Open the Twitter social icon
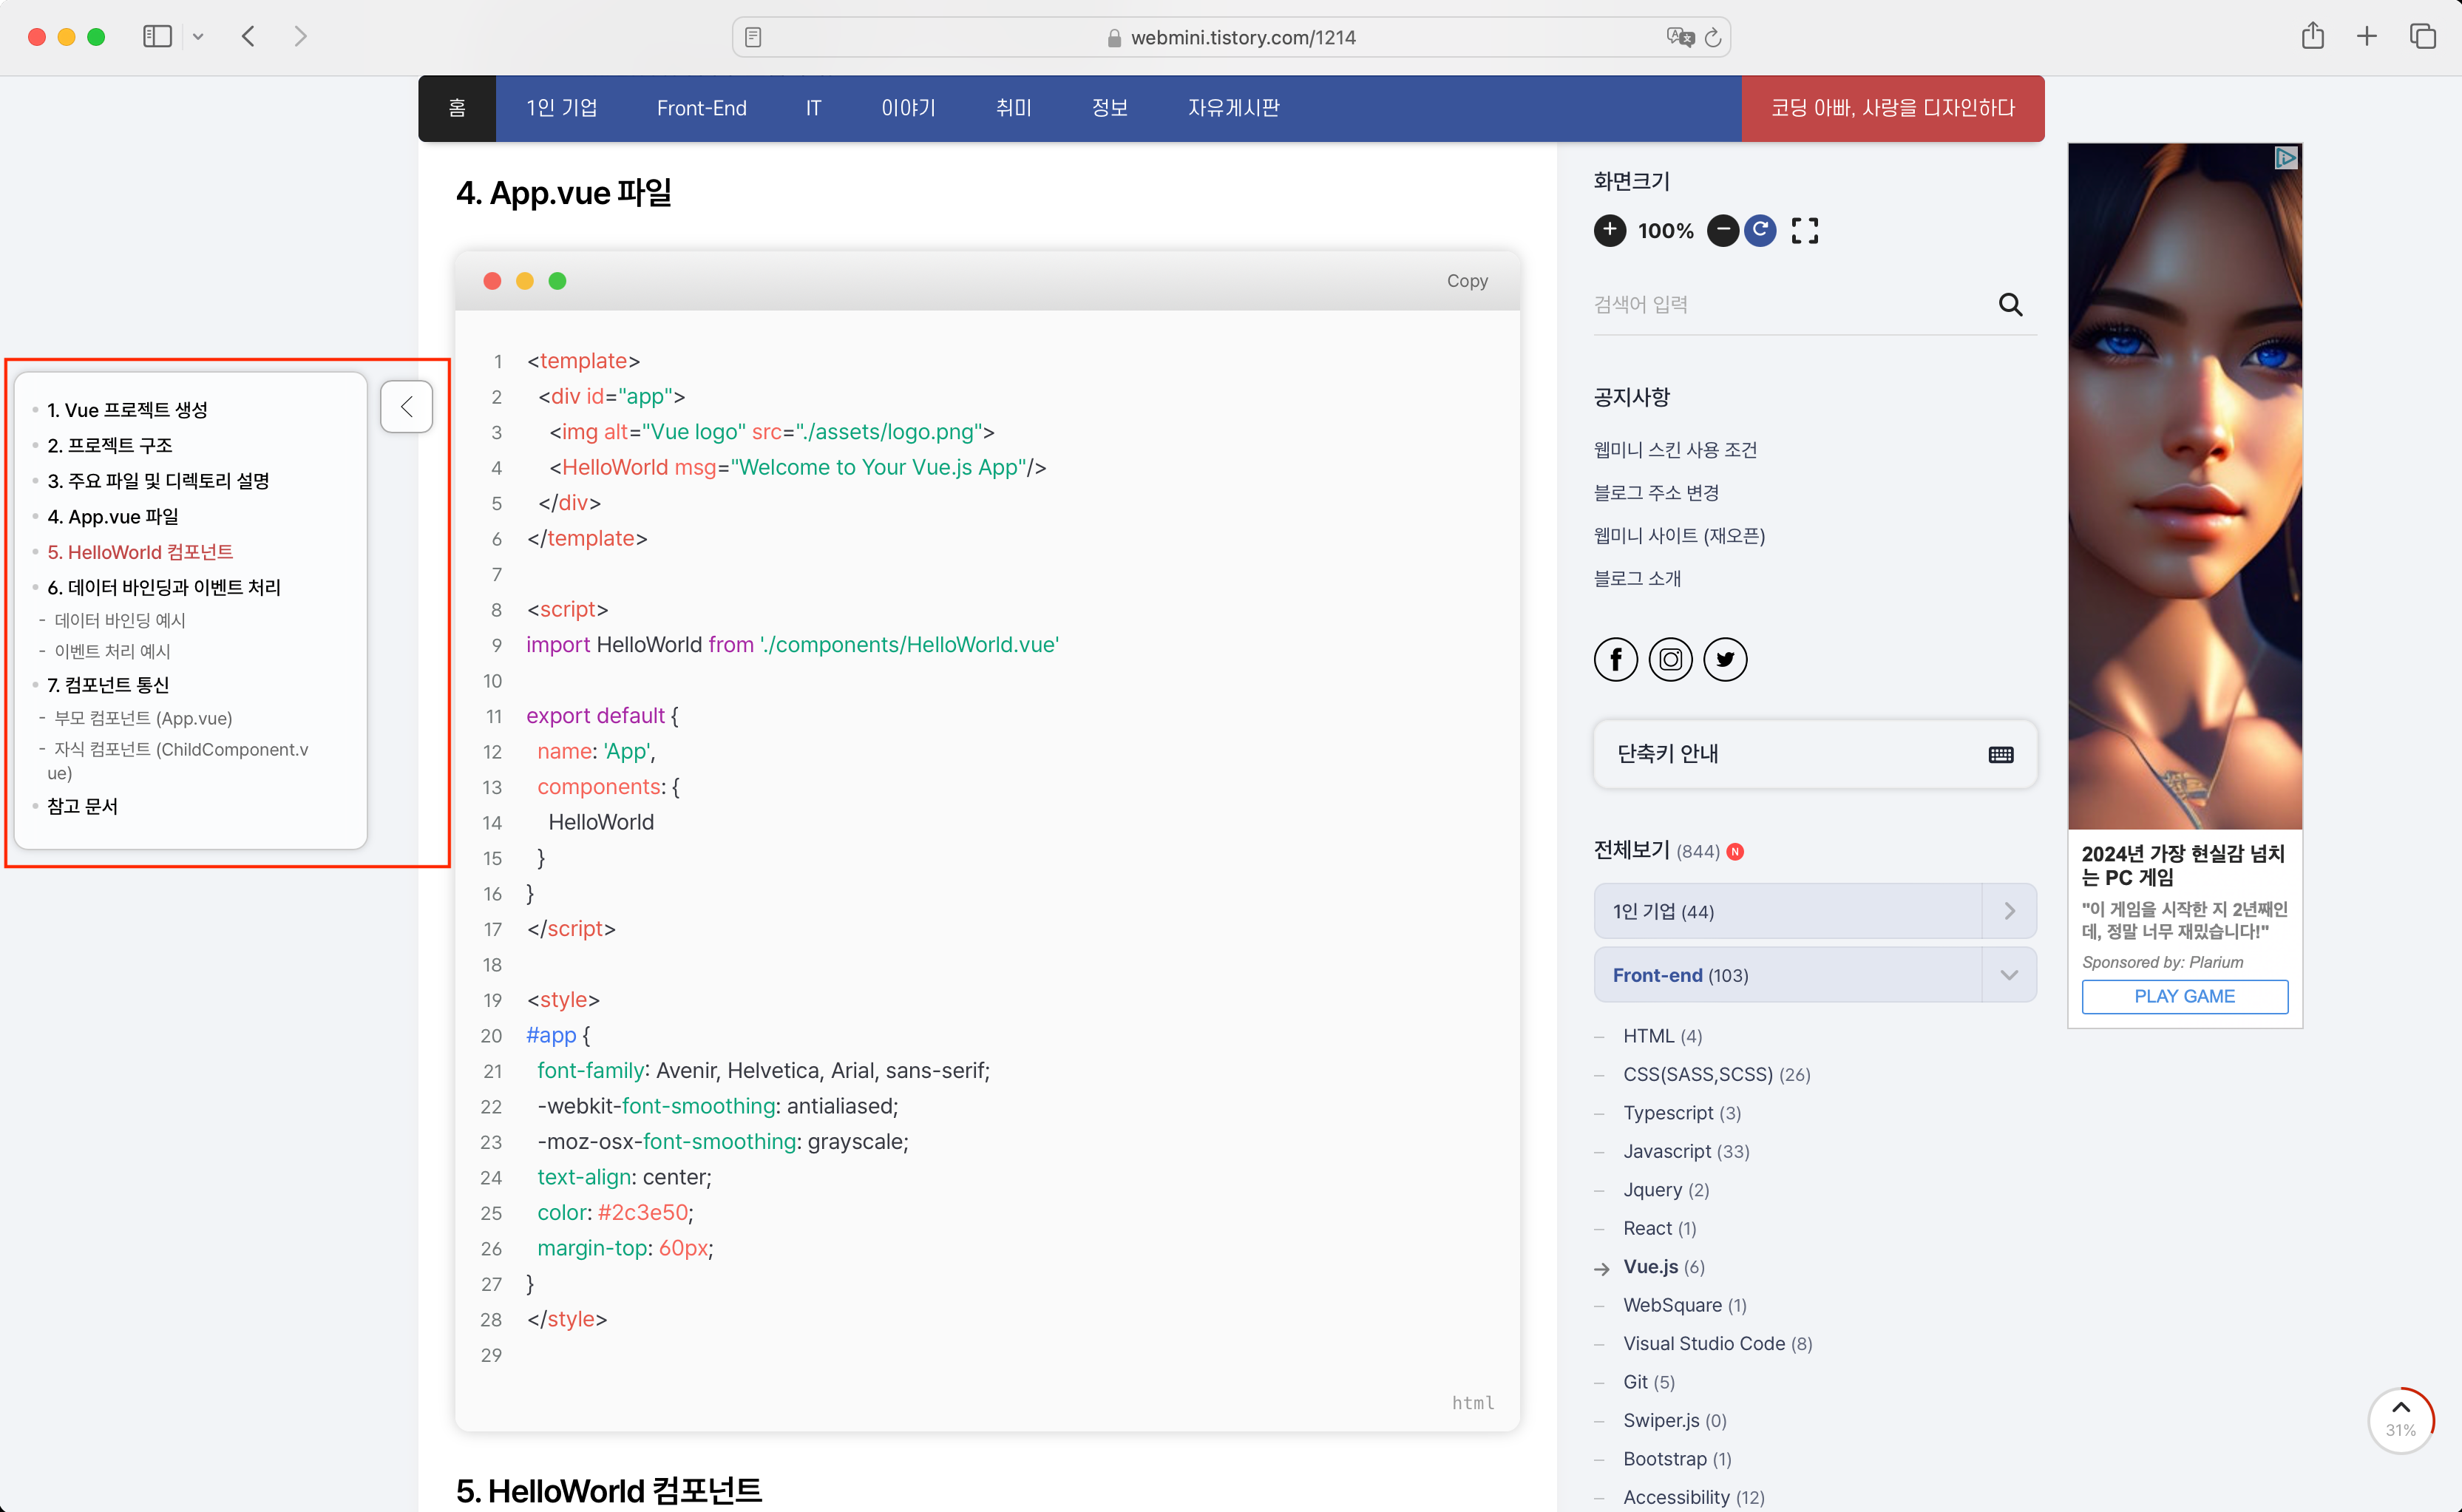The height and width of the screenshot is (1512, 2462). click(x=1725, y=659)
